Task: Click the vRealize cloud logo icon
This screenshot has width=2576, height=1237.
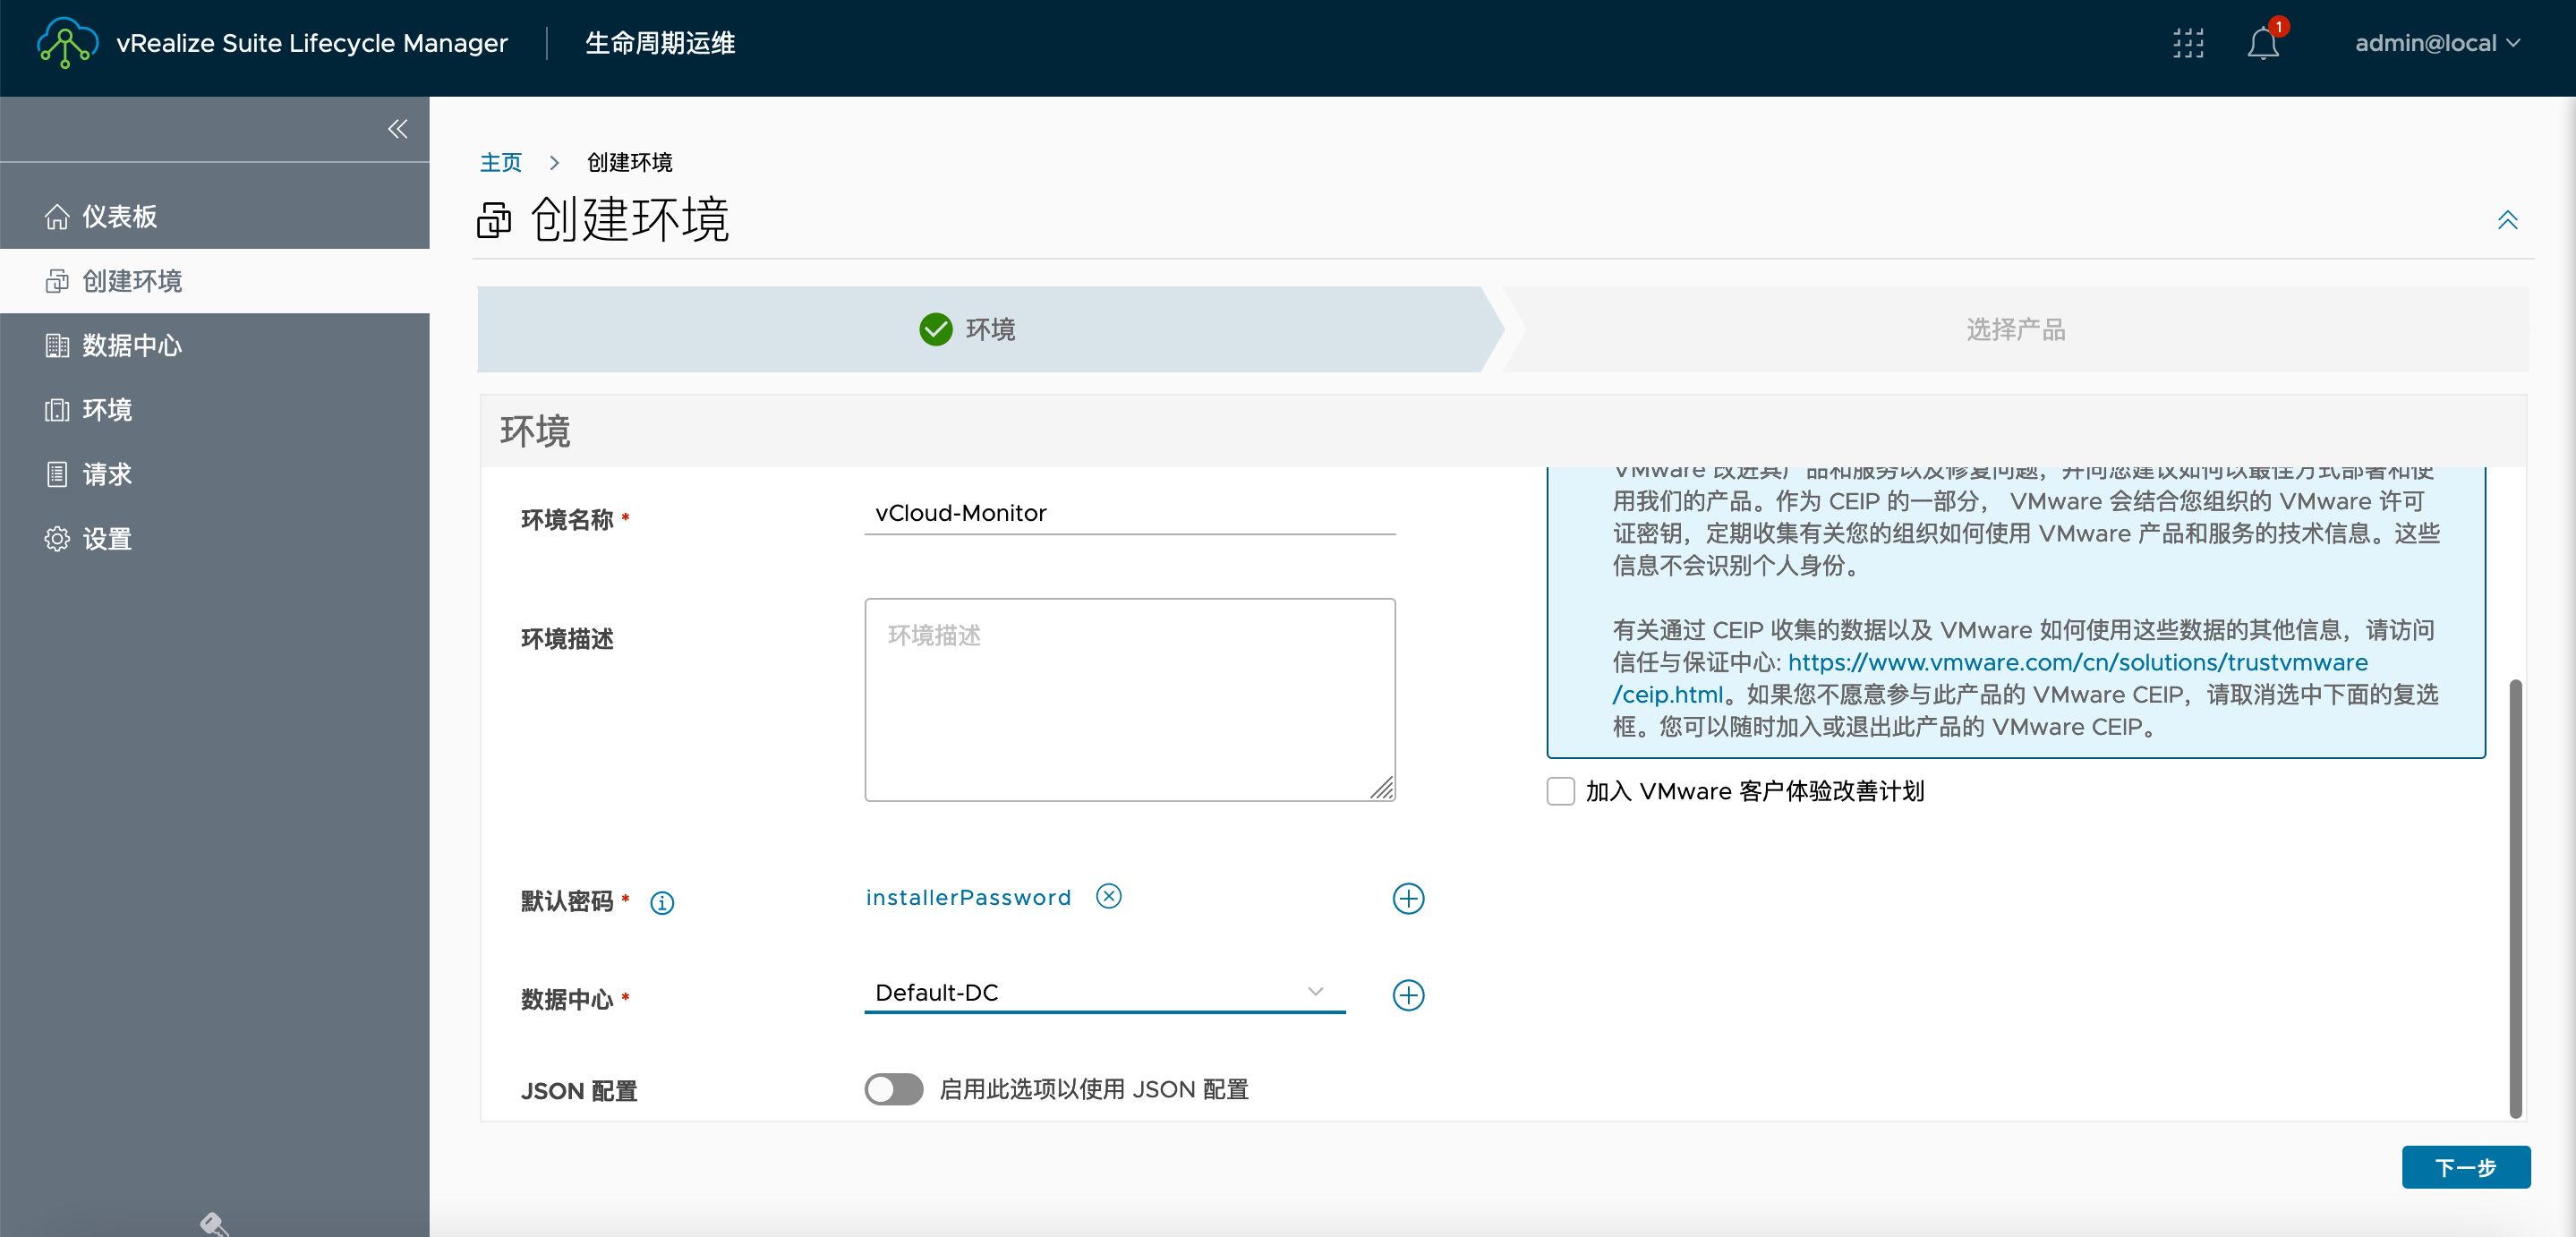Action: 67,43
